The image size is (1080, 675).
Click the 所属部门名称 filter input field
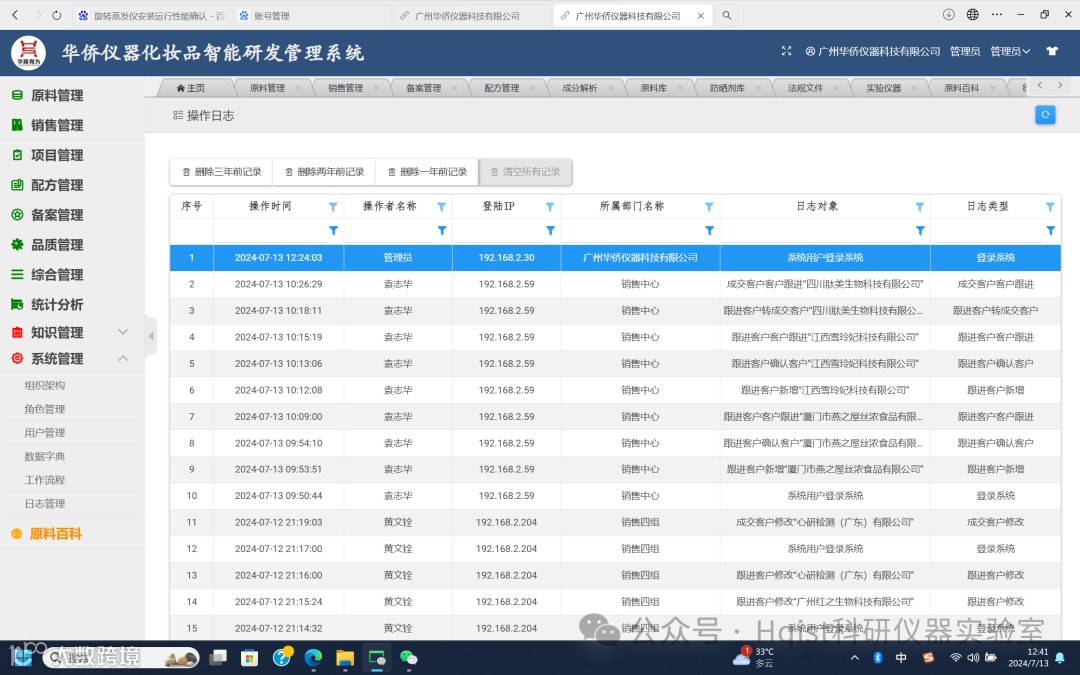click(632, 231)
